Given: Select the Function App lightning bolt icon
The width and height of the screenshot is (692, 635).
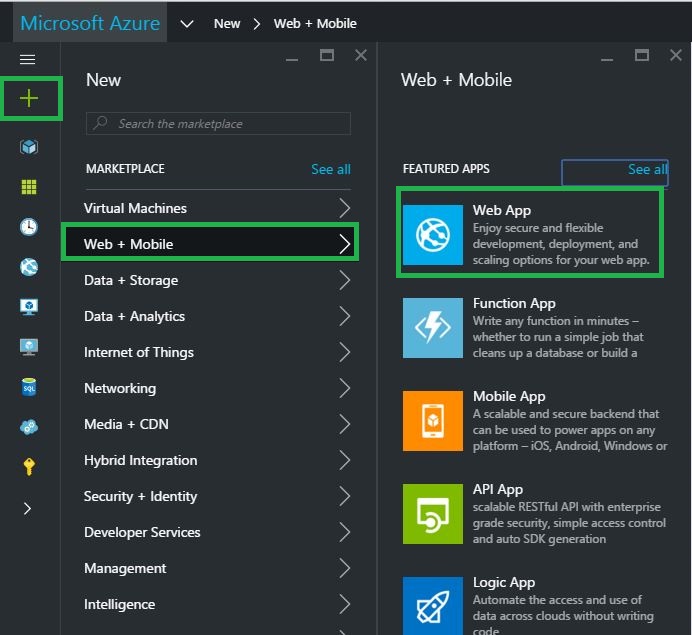Looking at the screenshot, I should [x=432, y=327].
